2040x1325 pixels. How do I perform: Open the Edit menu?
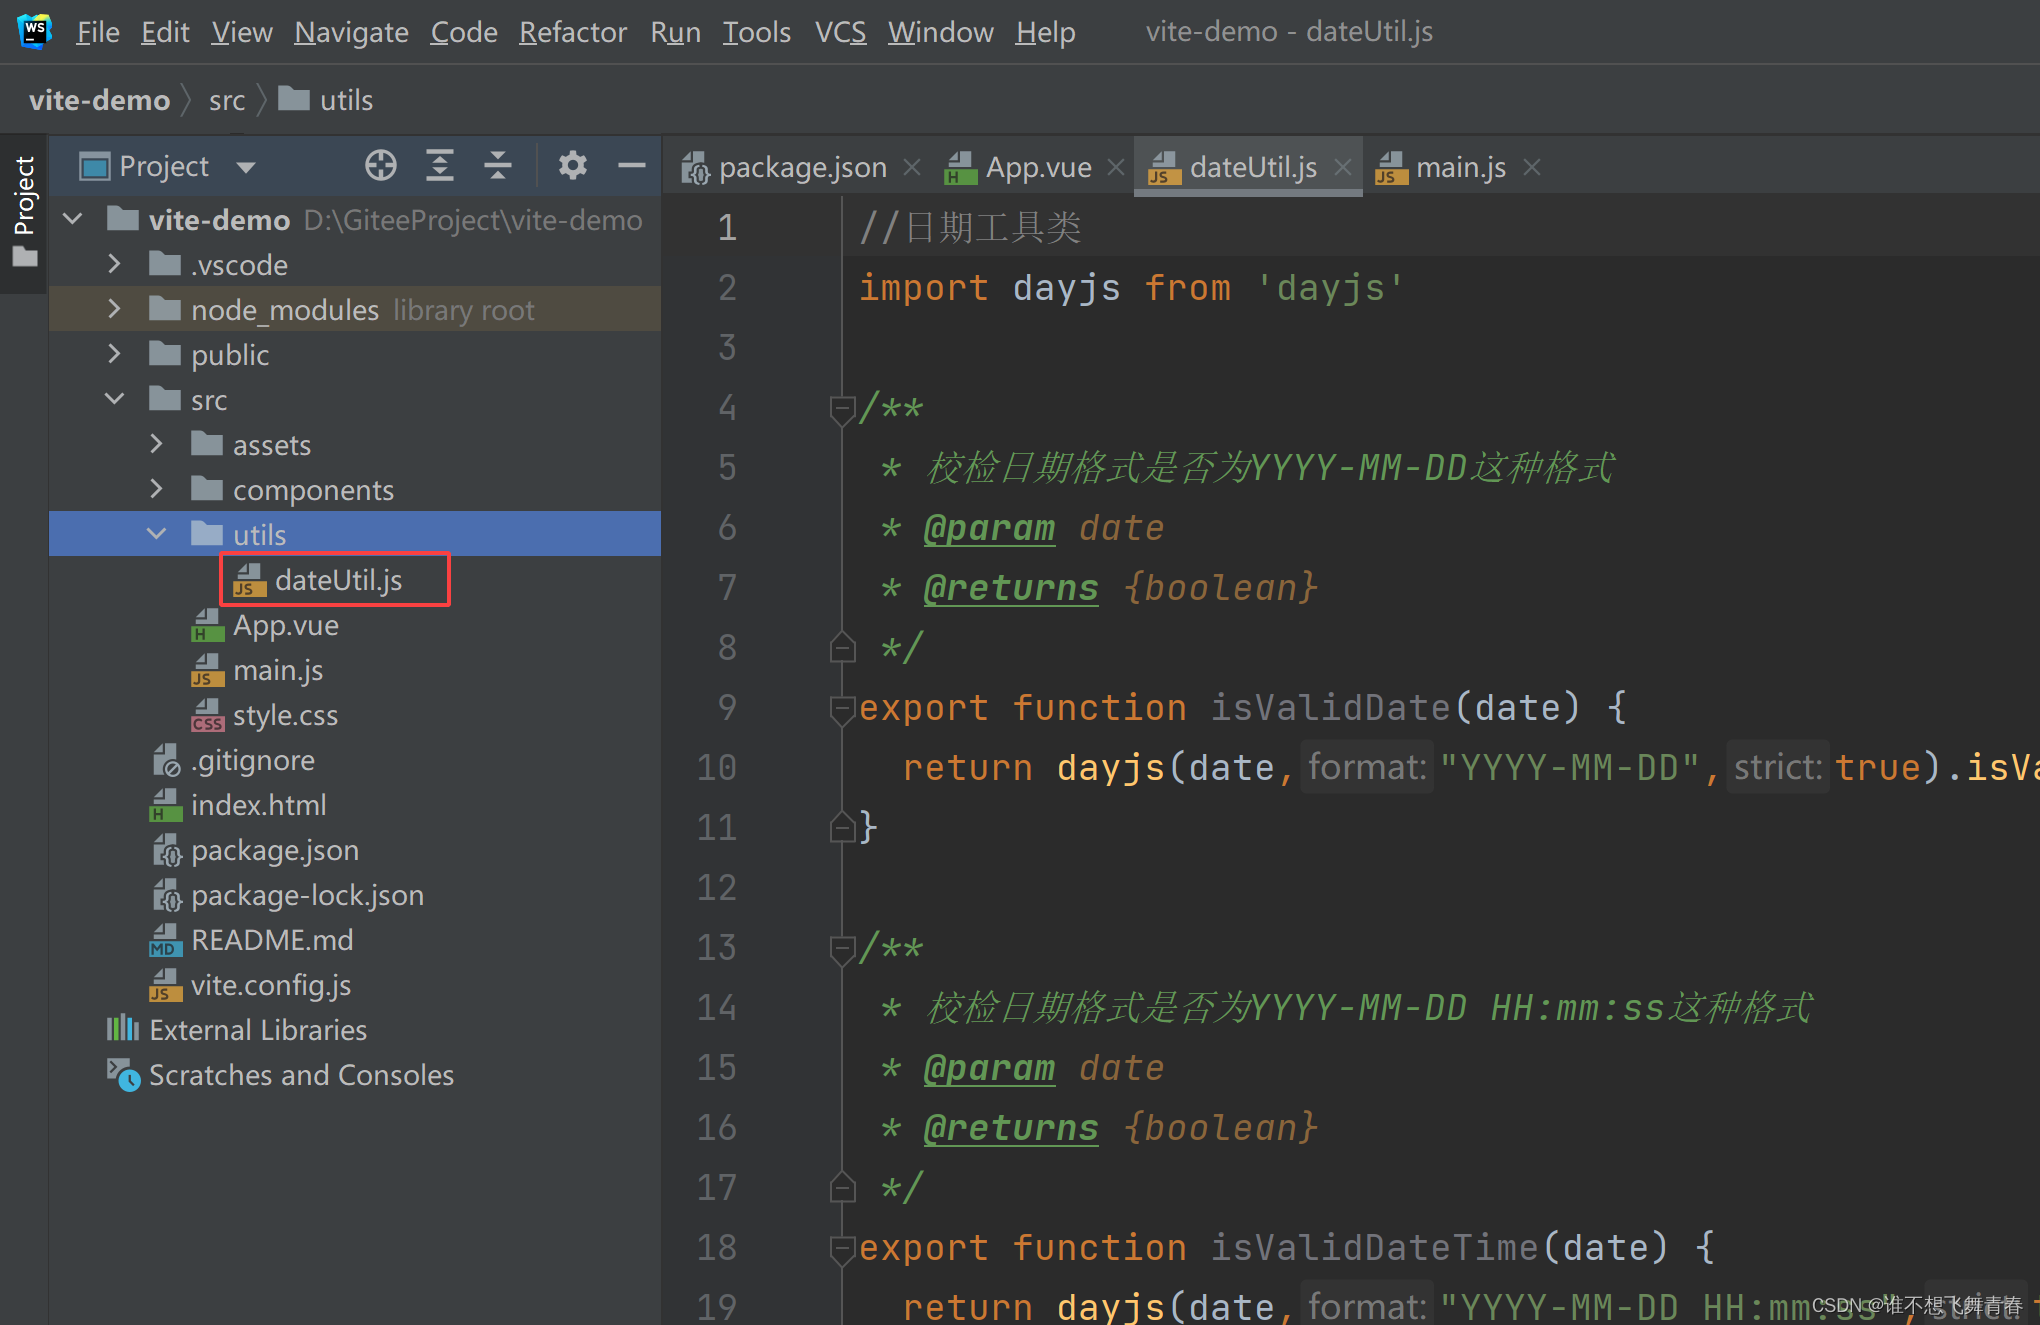pos(165,32)
